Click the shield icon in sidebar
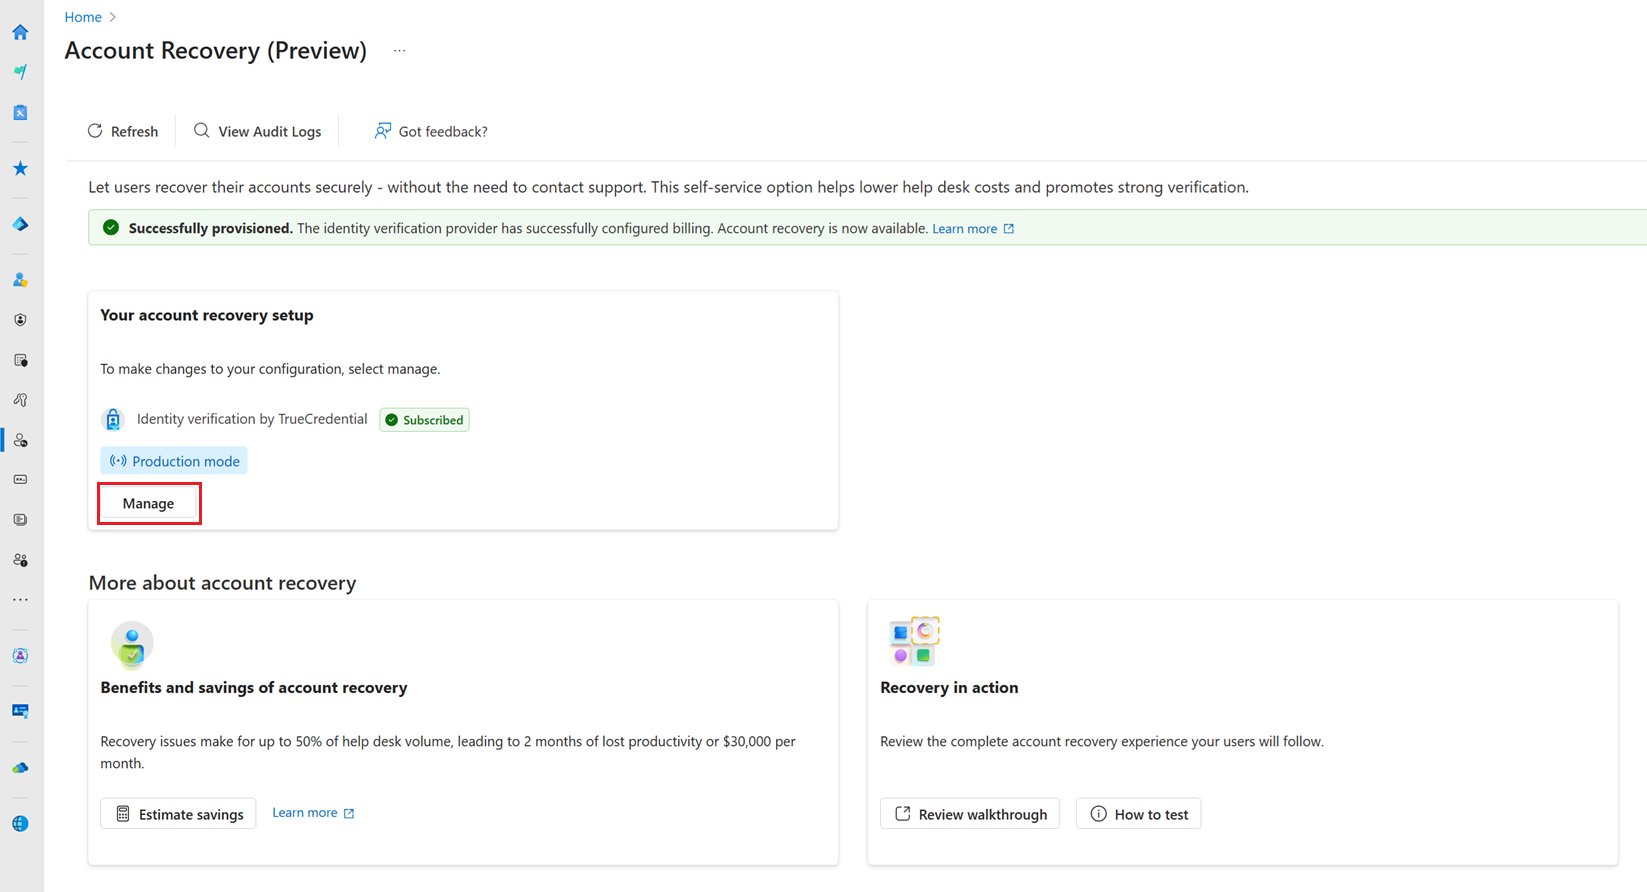The image size is (1647, 892). [x=20, y=320]
